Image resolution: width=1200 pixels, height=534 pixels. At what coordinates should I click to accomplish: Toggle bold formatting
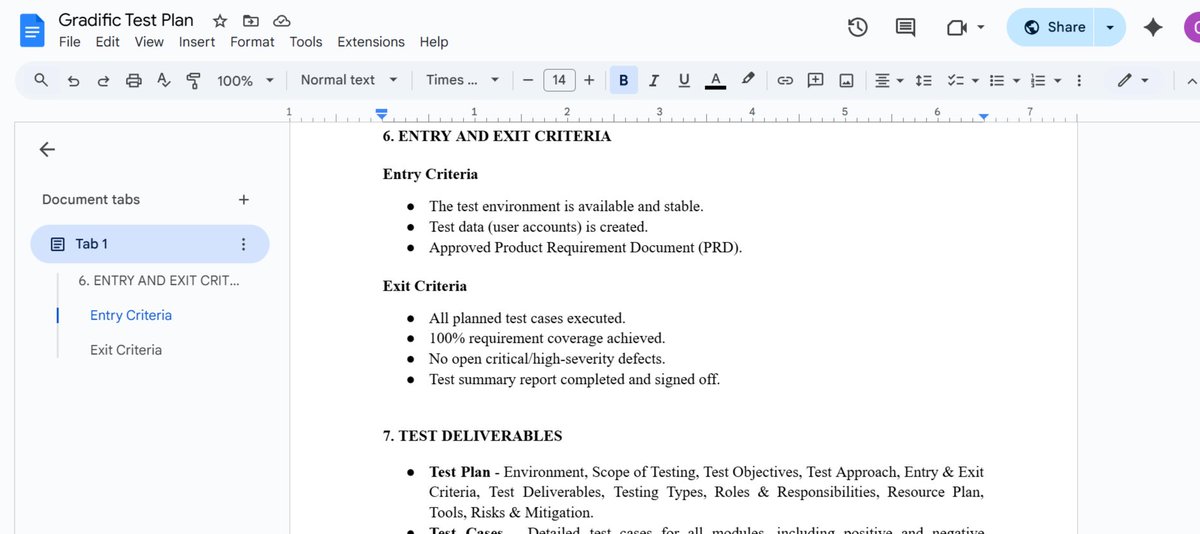coord(624,80)
